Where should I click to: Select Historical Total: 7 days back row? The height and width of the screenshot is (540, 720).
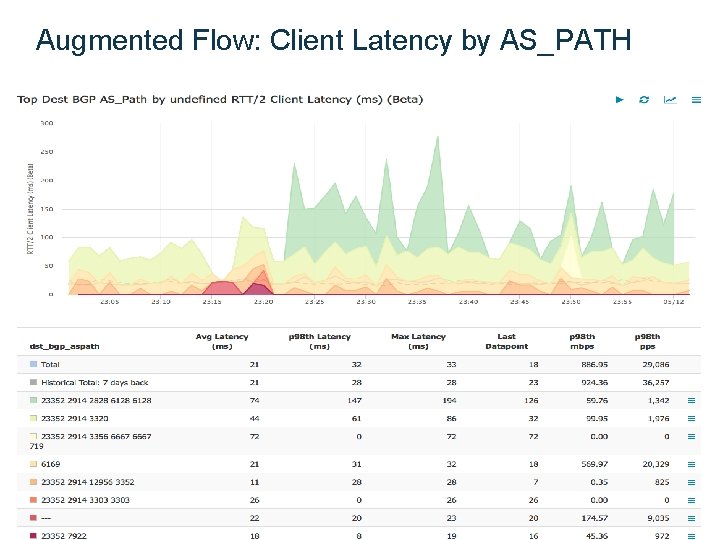[95, 382]
